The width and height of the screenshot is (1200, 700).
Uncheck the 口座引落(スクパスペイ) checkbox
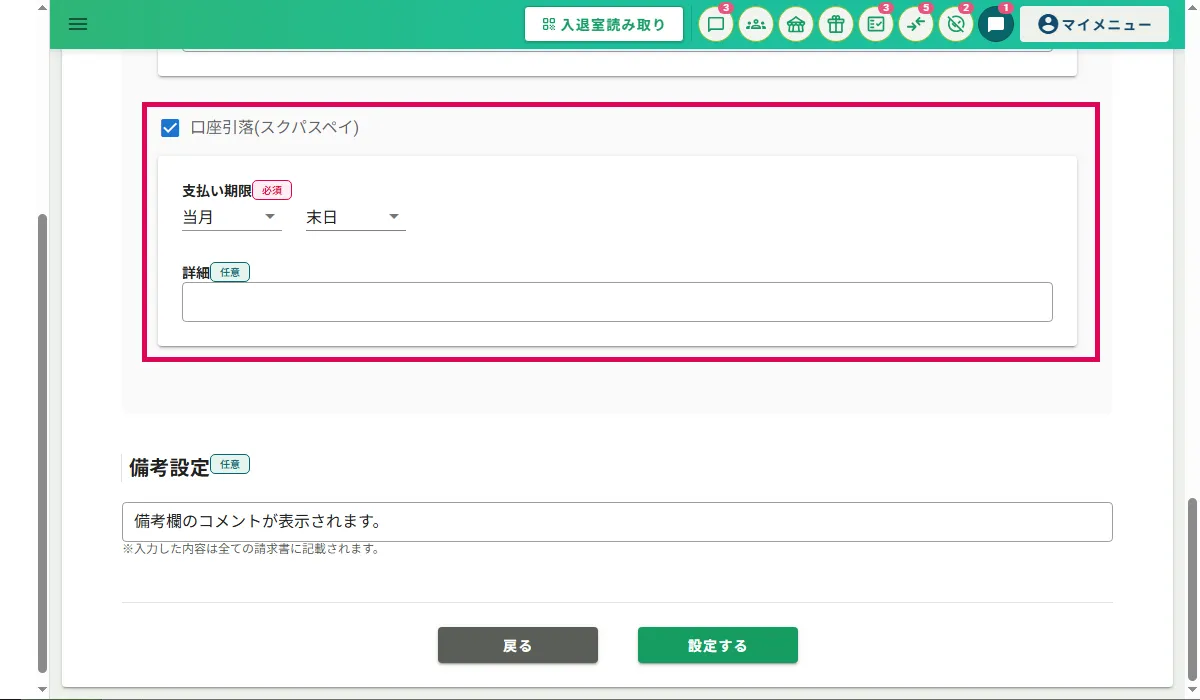(x=170, y=128)
